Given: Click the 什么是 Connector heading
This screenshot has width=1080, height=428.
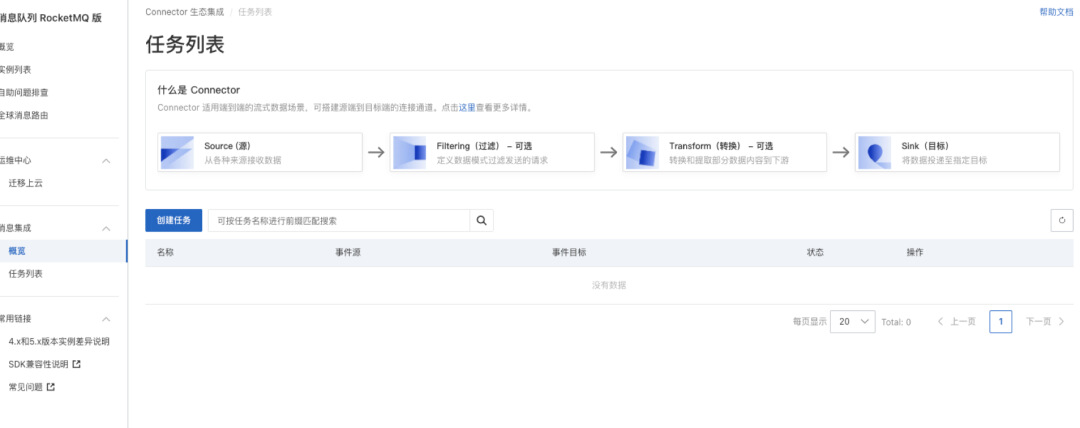Looking at the screenshot, I should pyautogui.click(x=198, y=90).
